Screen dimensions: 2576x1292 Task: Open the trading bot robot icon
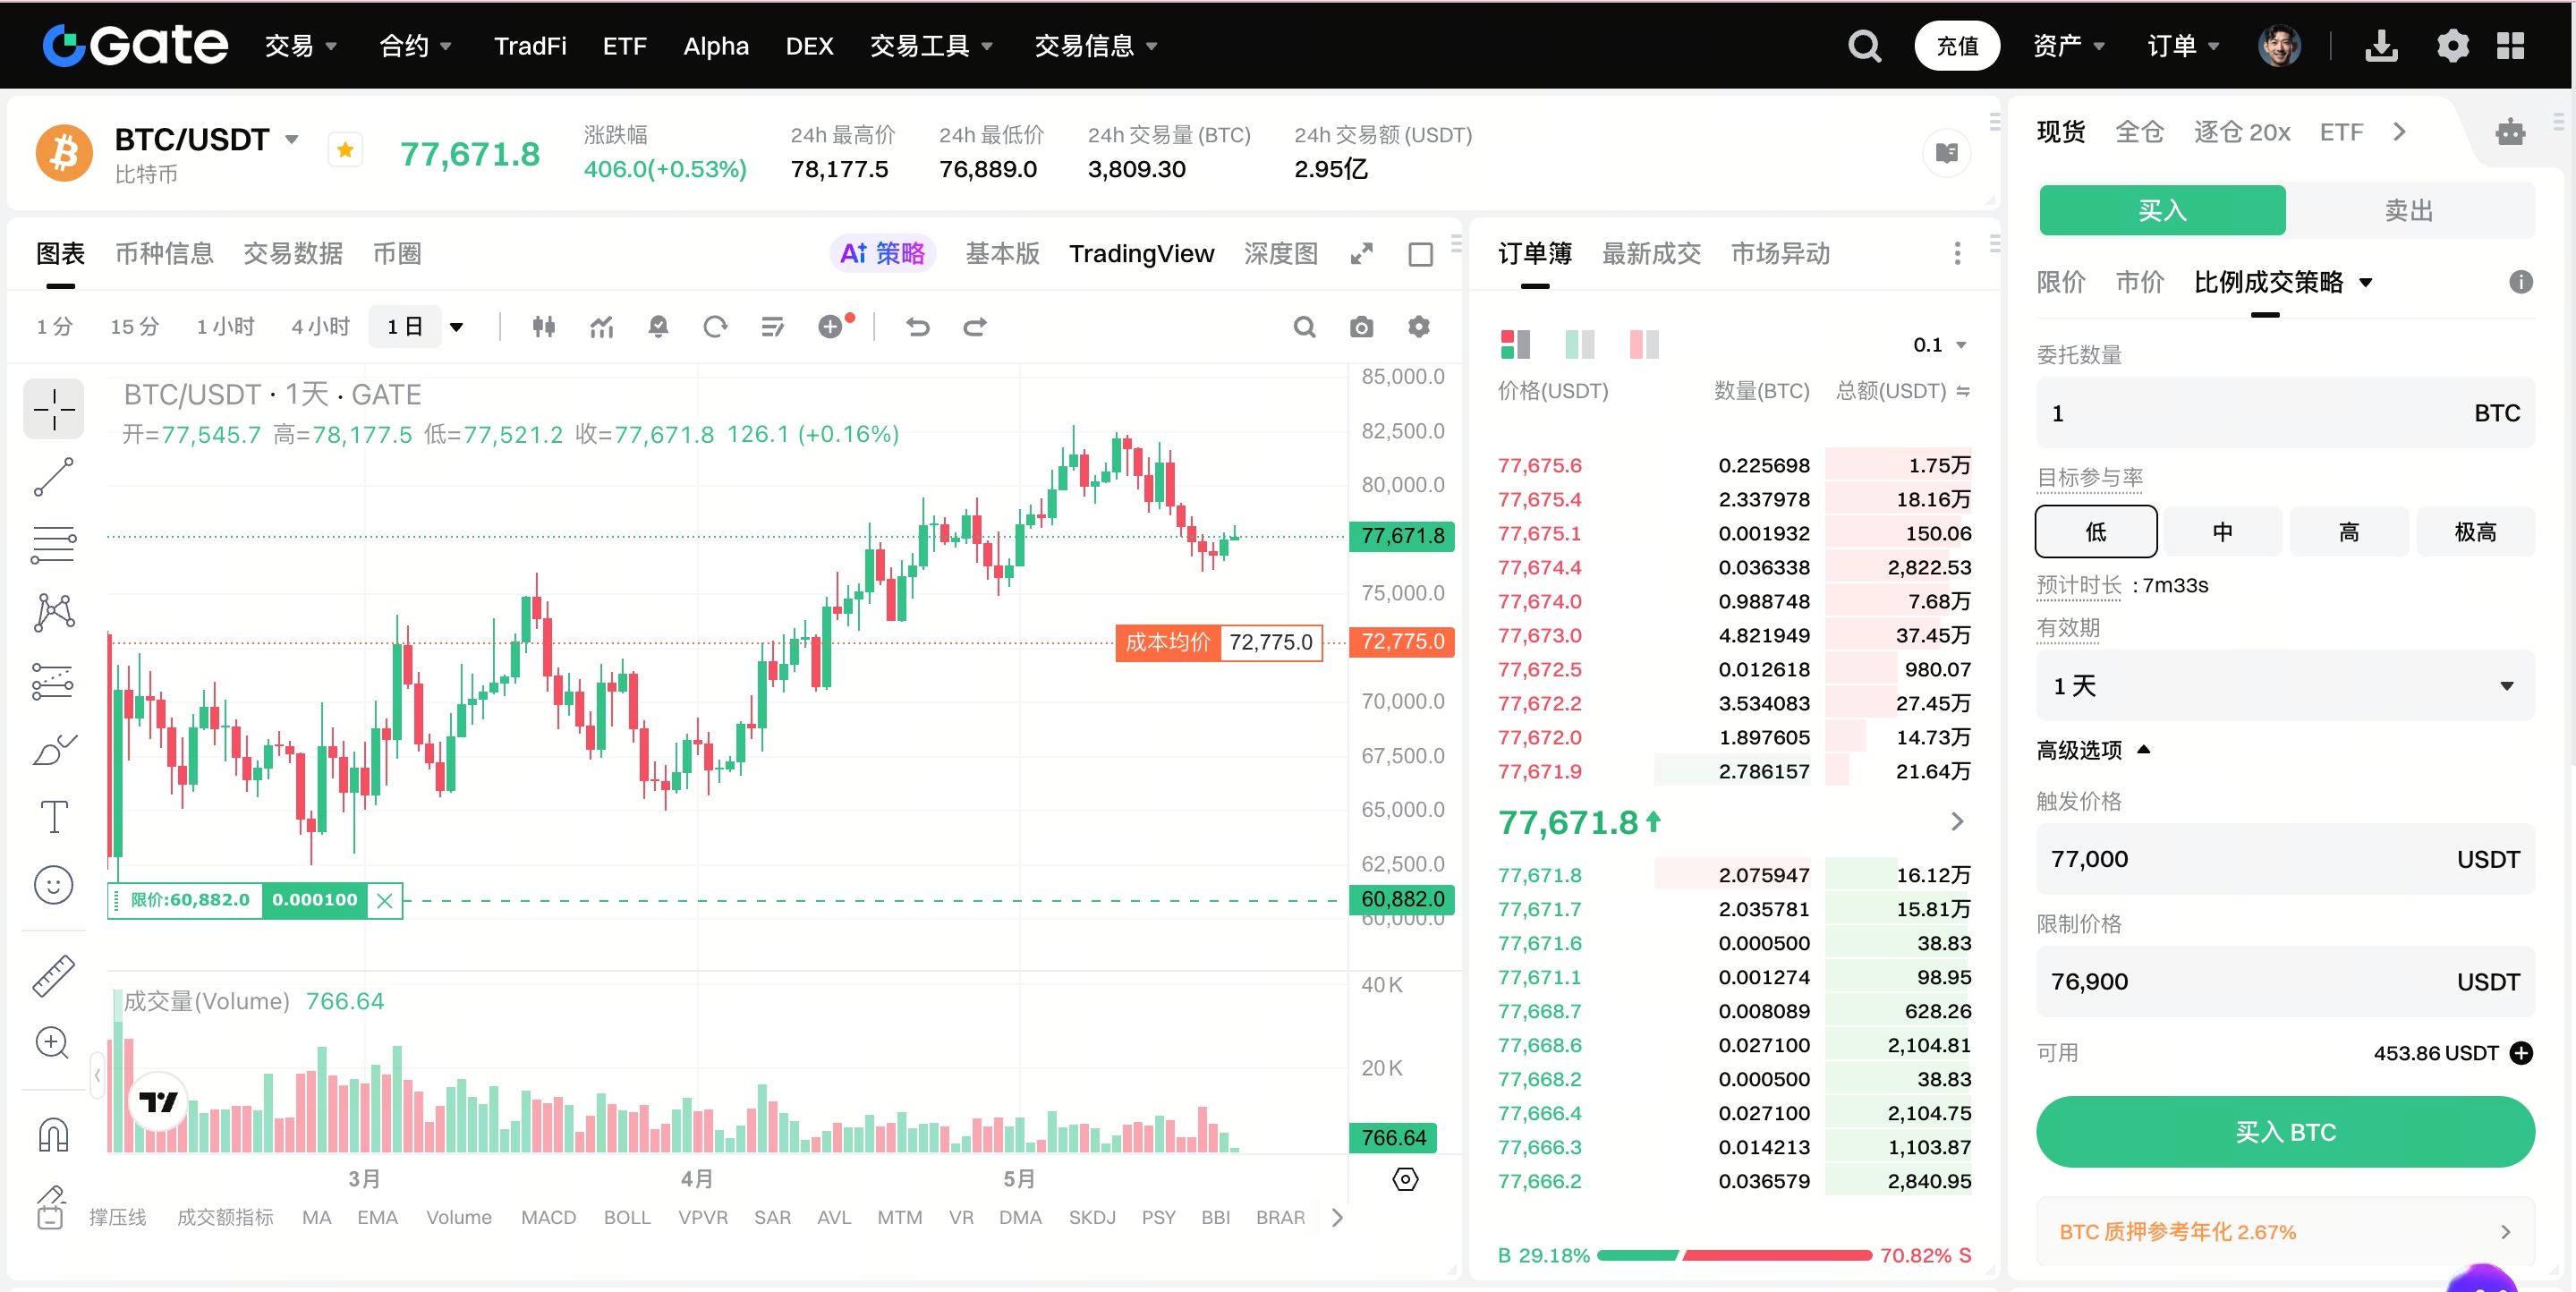(2509, 132)
